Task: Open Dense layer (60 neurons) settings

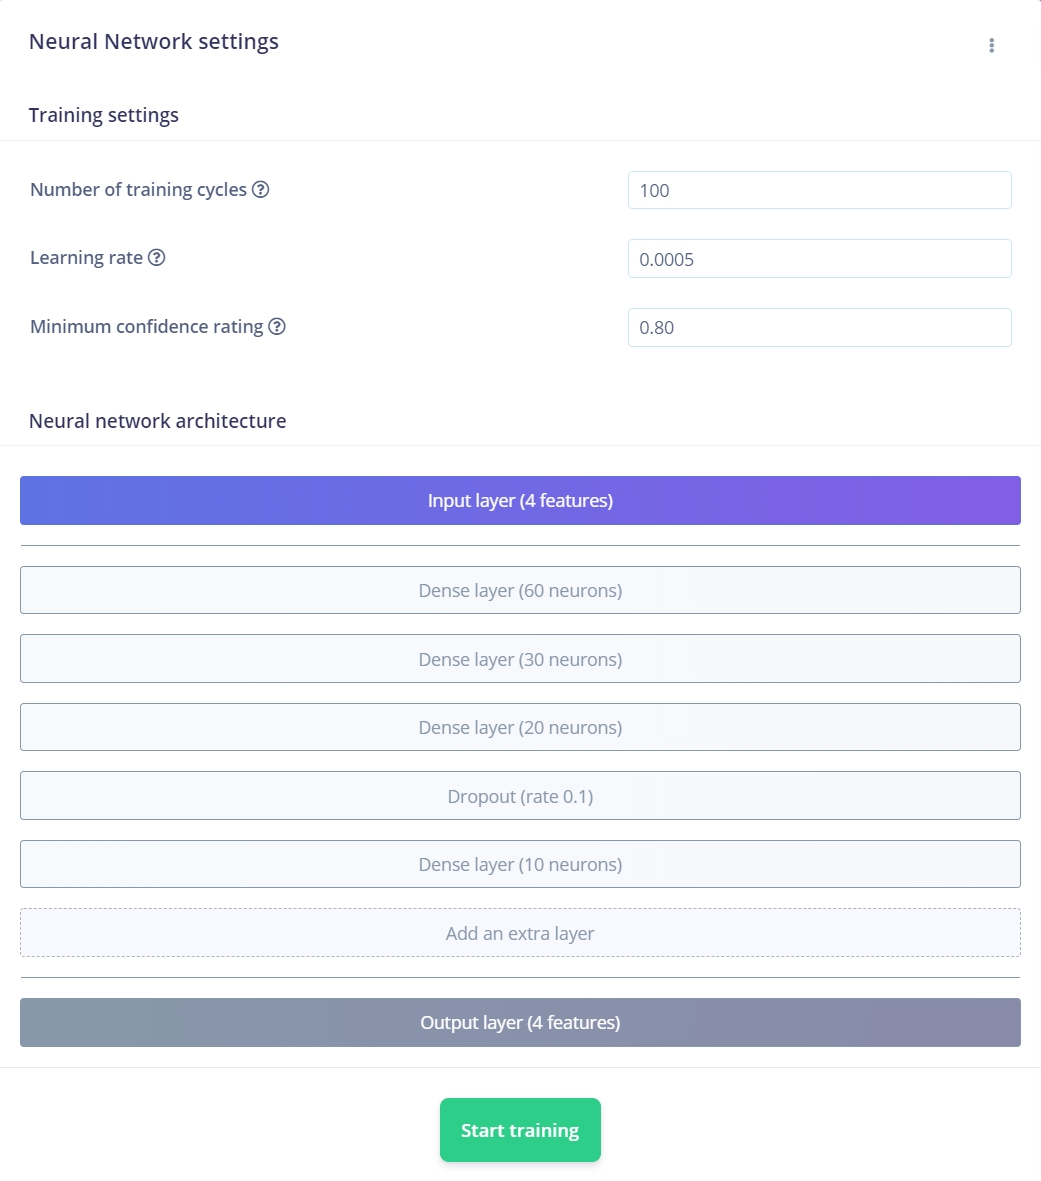Action: point(520,590)
